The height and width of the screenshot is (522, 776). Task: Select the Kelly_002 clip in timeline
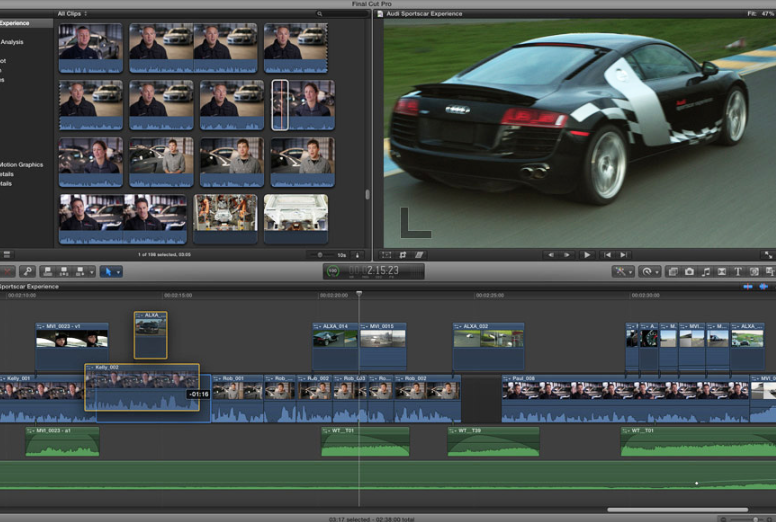pyautogui.click(x=142, y=388)
